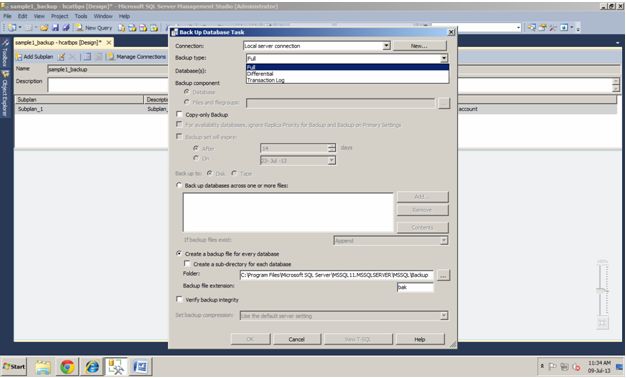
Task: Select the Files and filegroups radio
Action: point(187,102)
